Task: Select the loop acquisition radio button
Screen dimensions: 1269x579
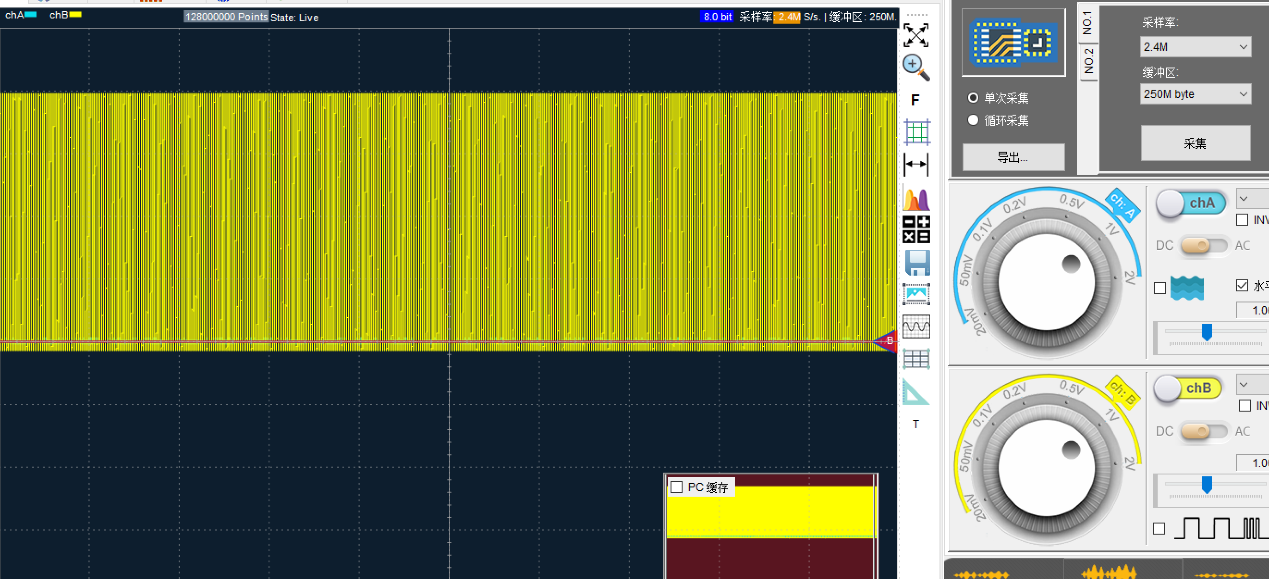Action: point(973,120)
